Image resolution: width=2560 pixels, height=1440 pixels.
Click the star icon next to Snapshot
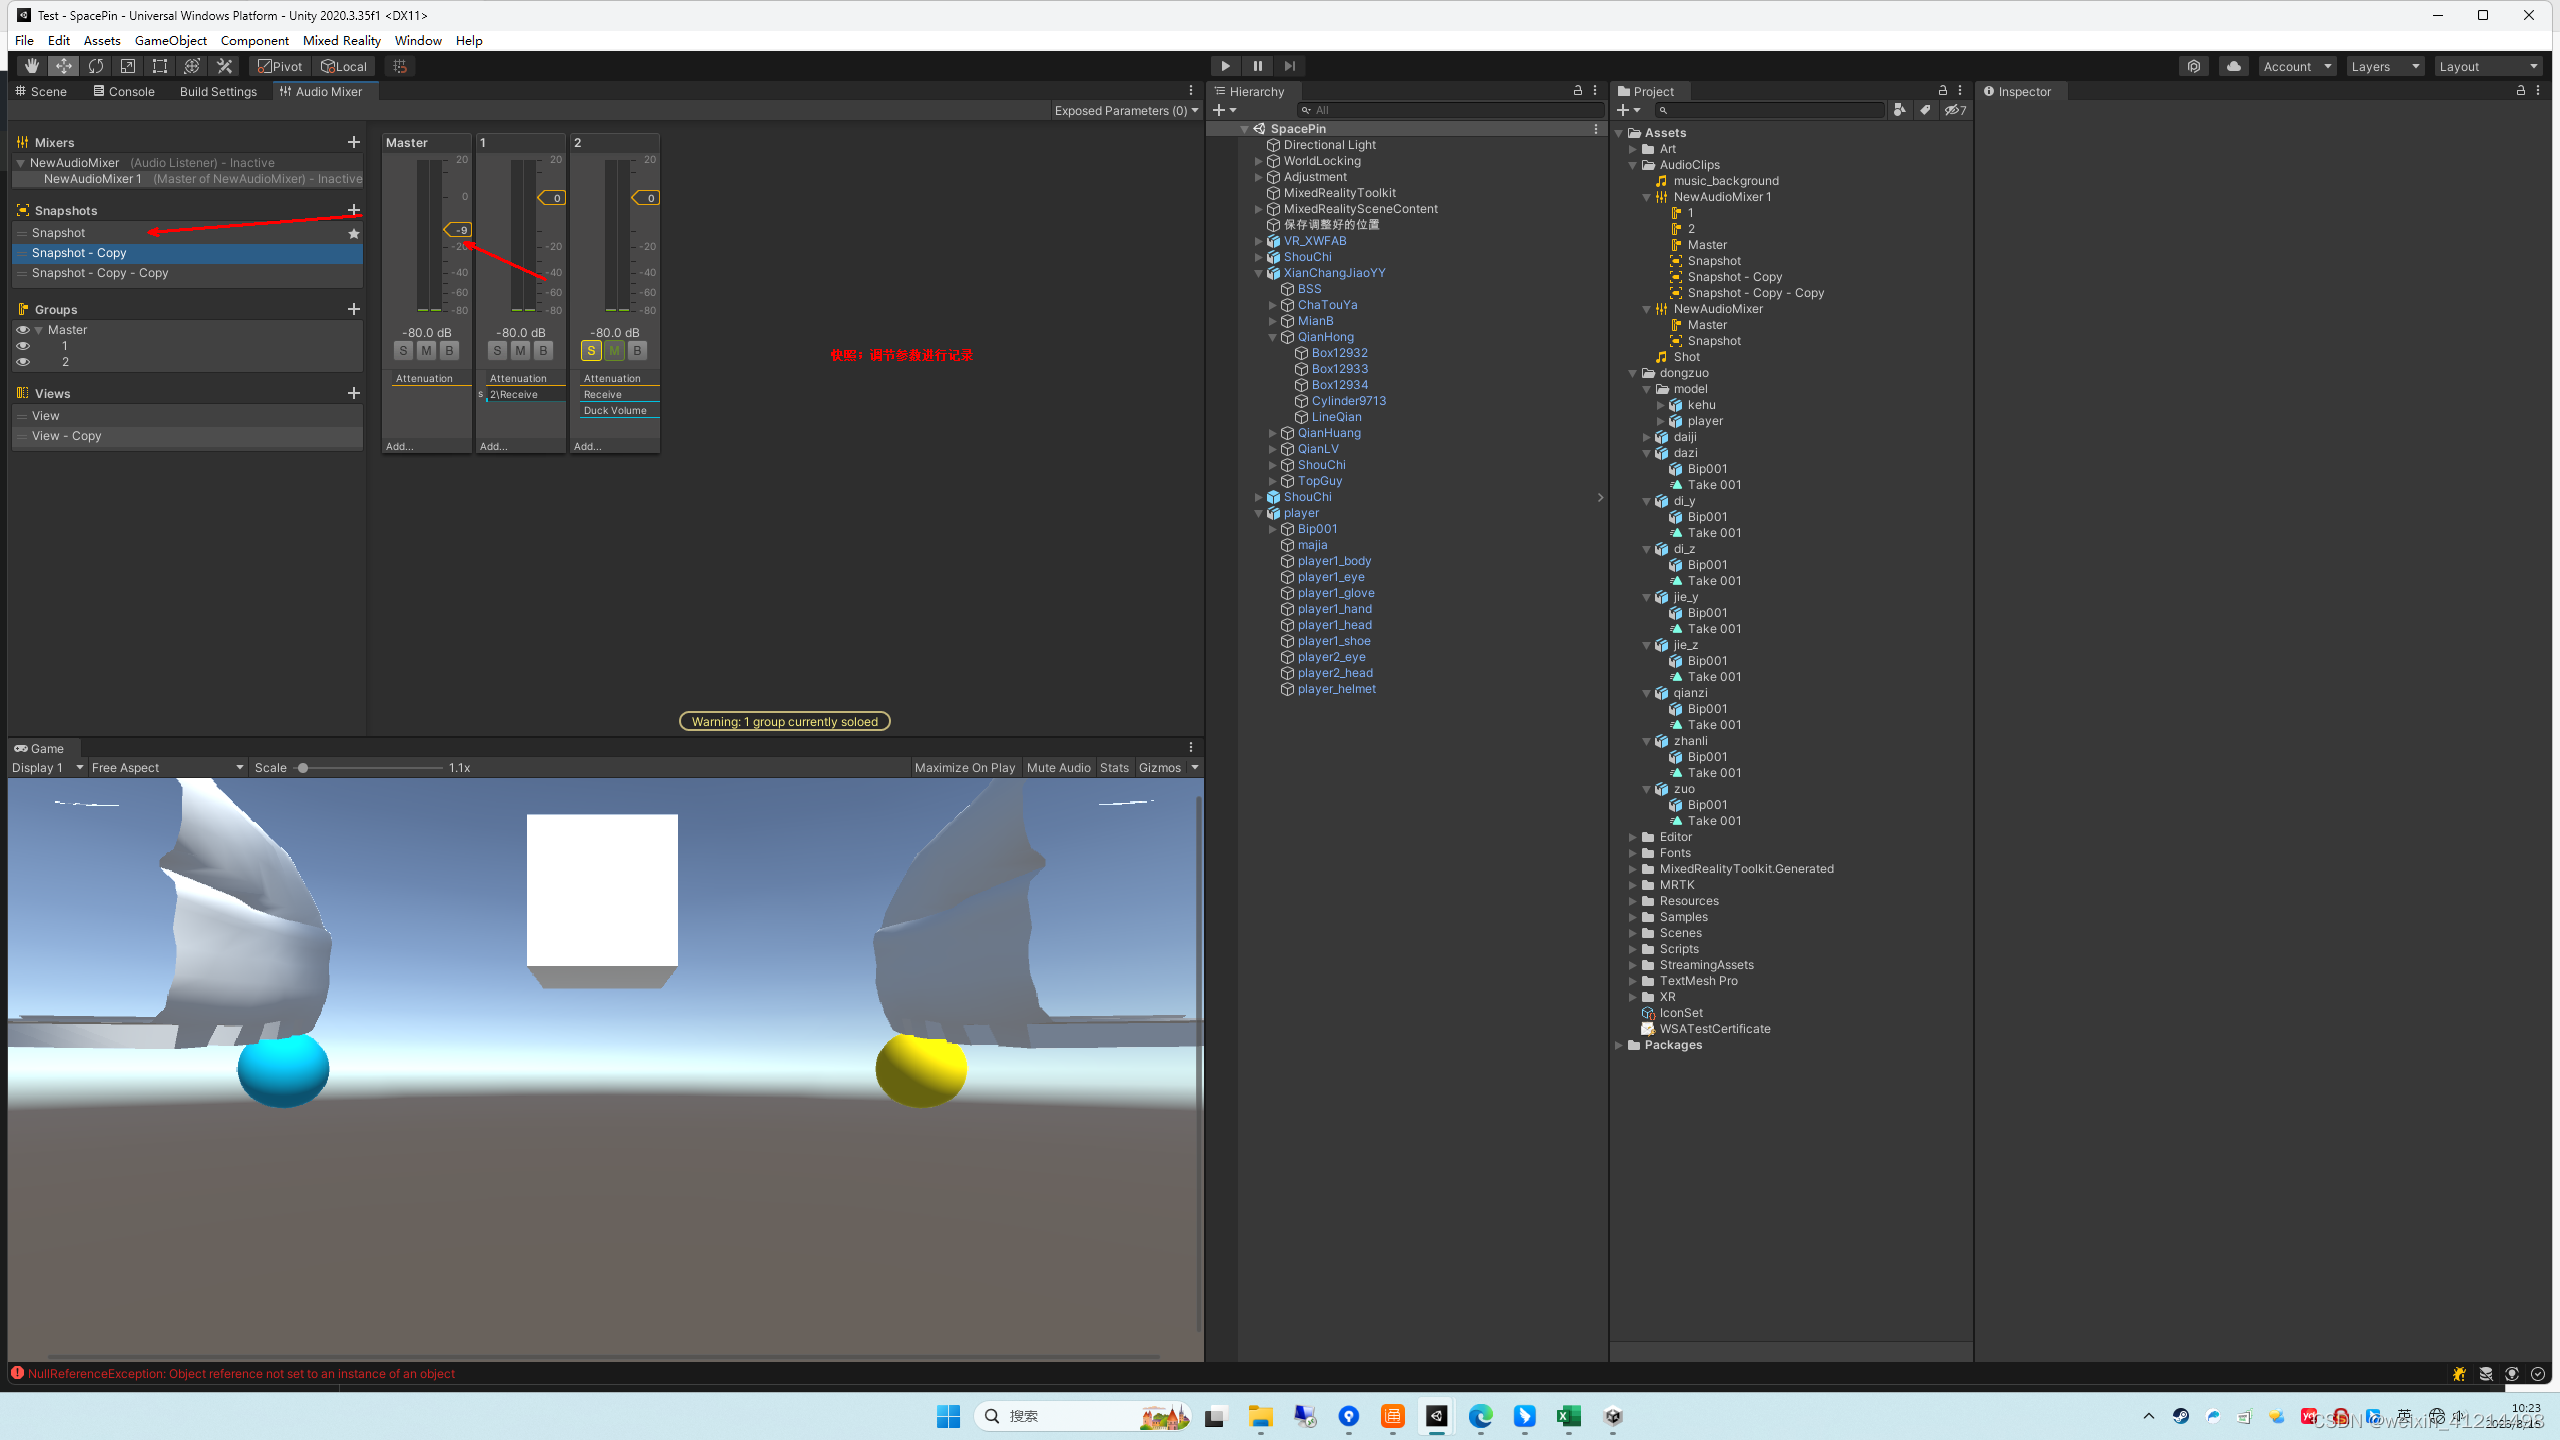(353, 233)
